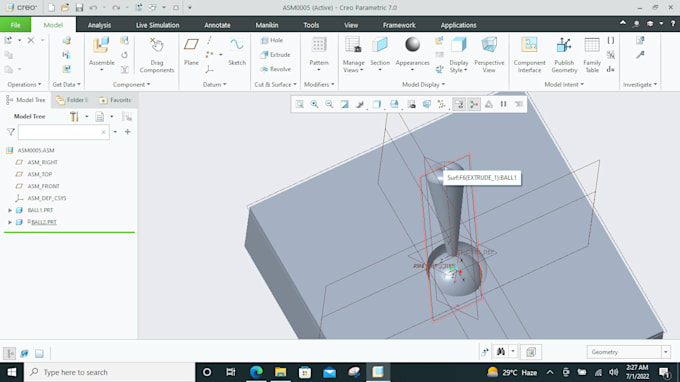Open the File menu
This screenshot has width=680, height=382.
click(16, 25)
